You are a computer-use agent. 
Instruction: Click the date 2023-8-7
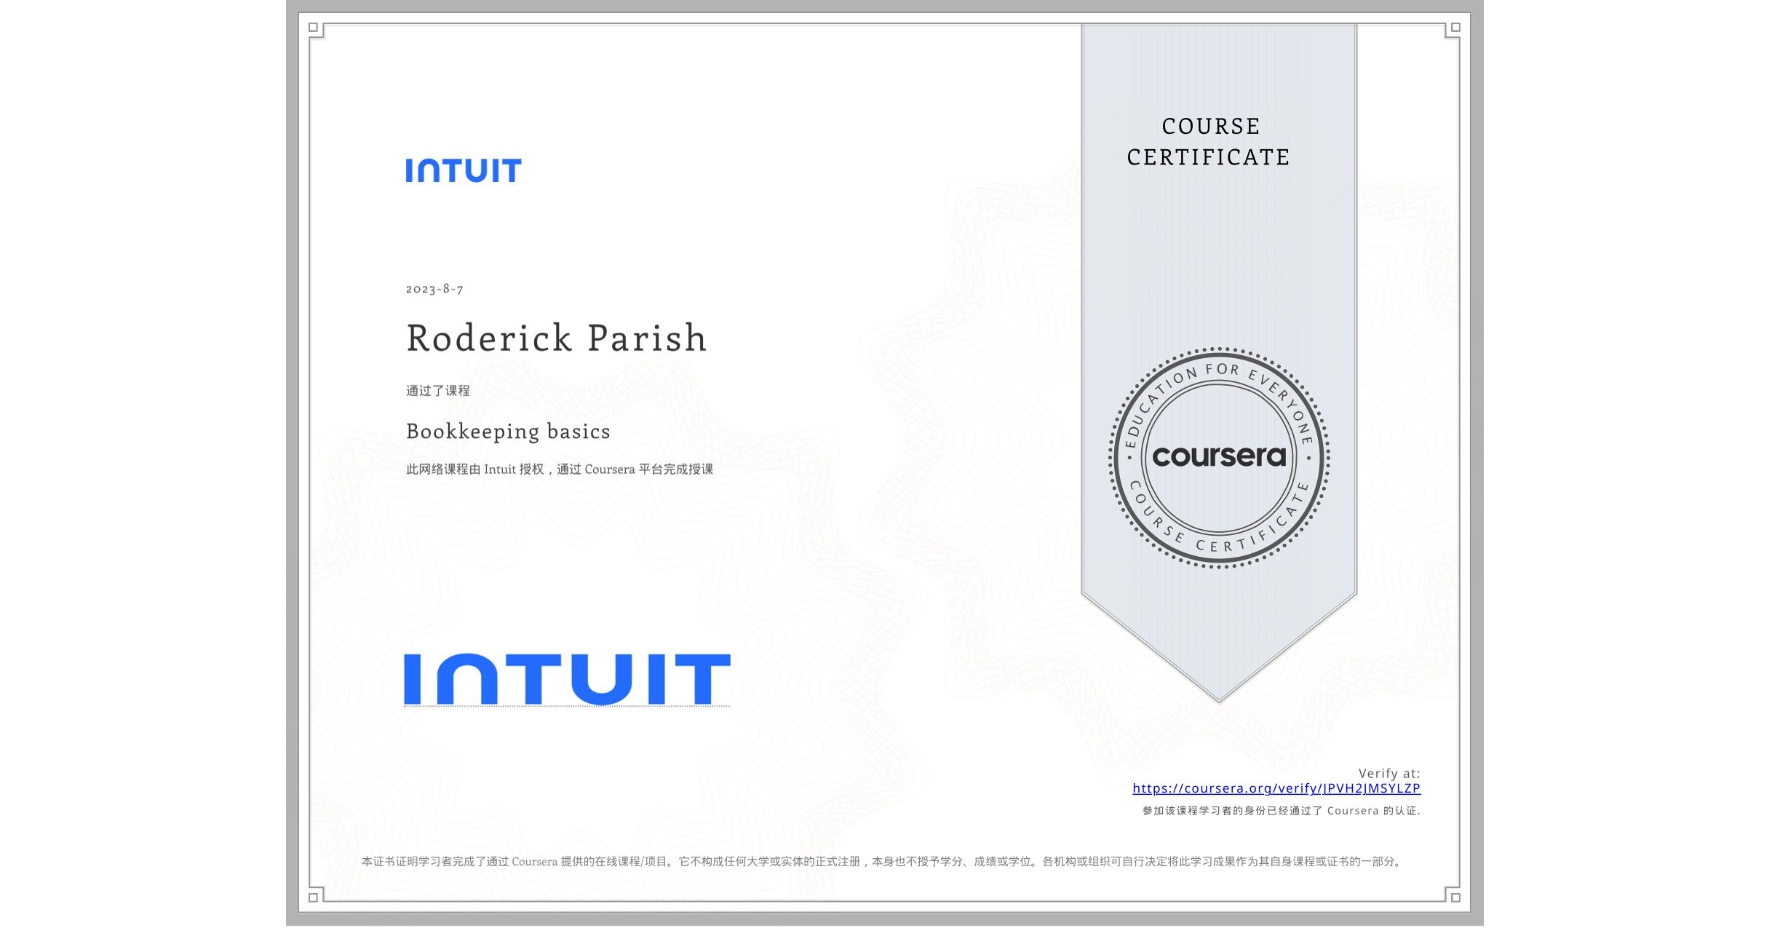[434, 289]
